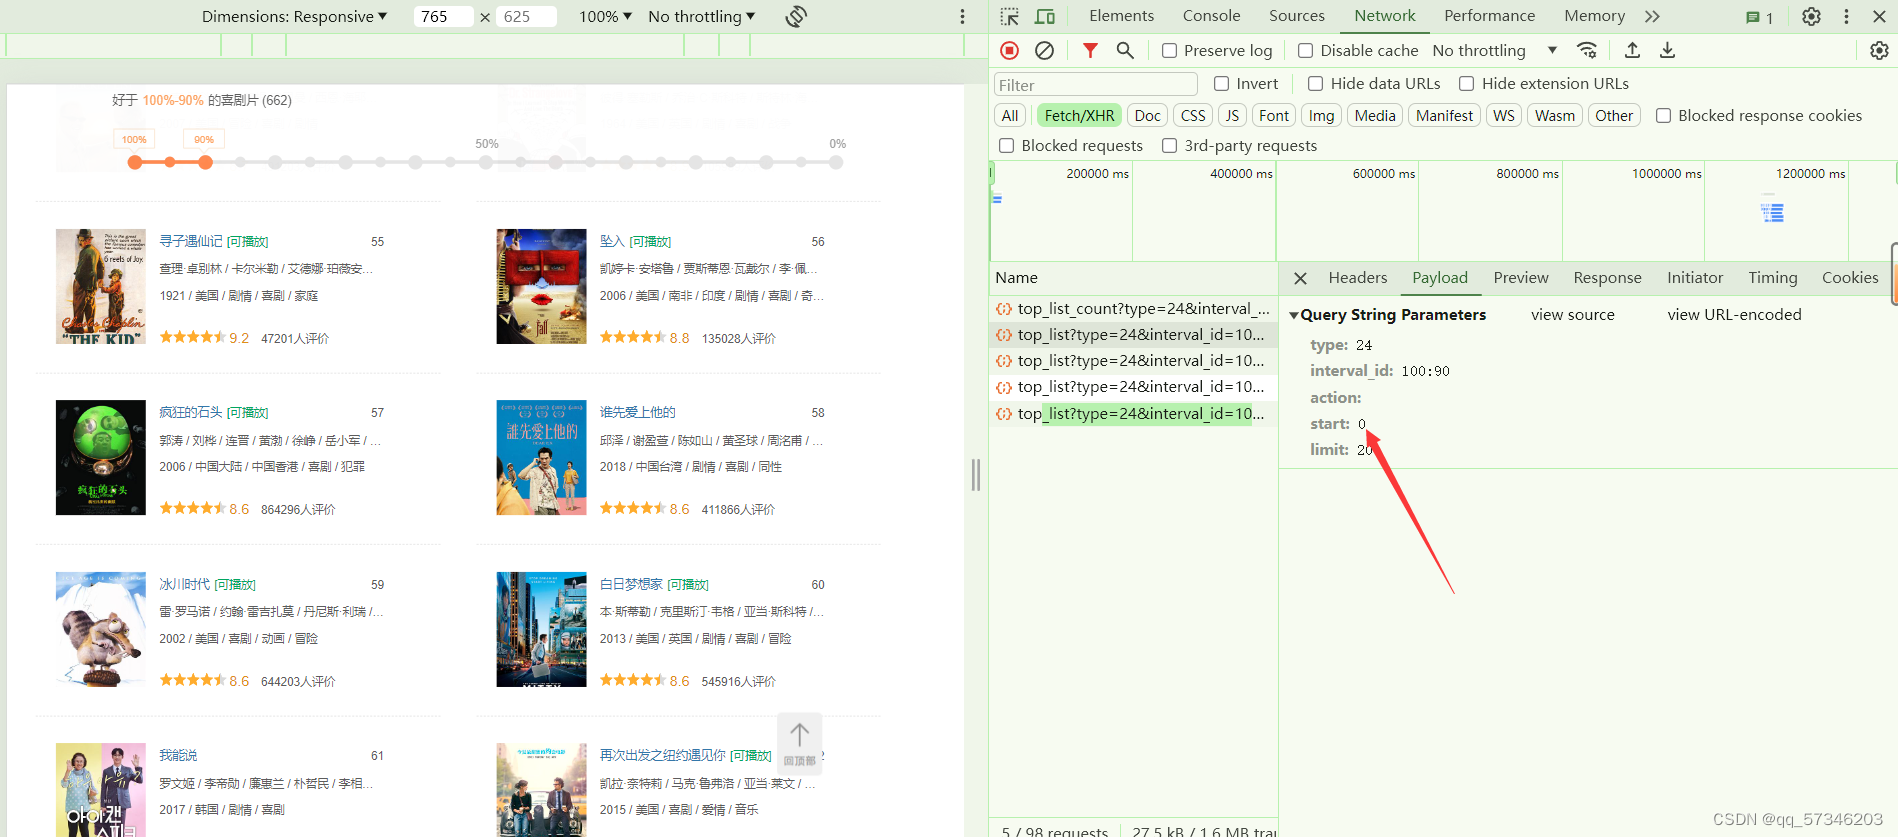Check 3rd-party requests option

1169,145
